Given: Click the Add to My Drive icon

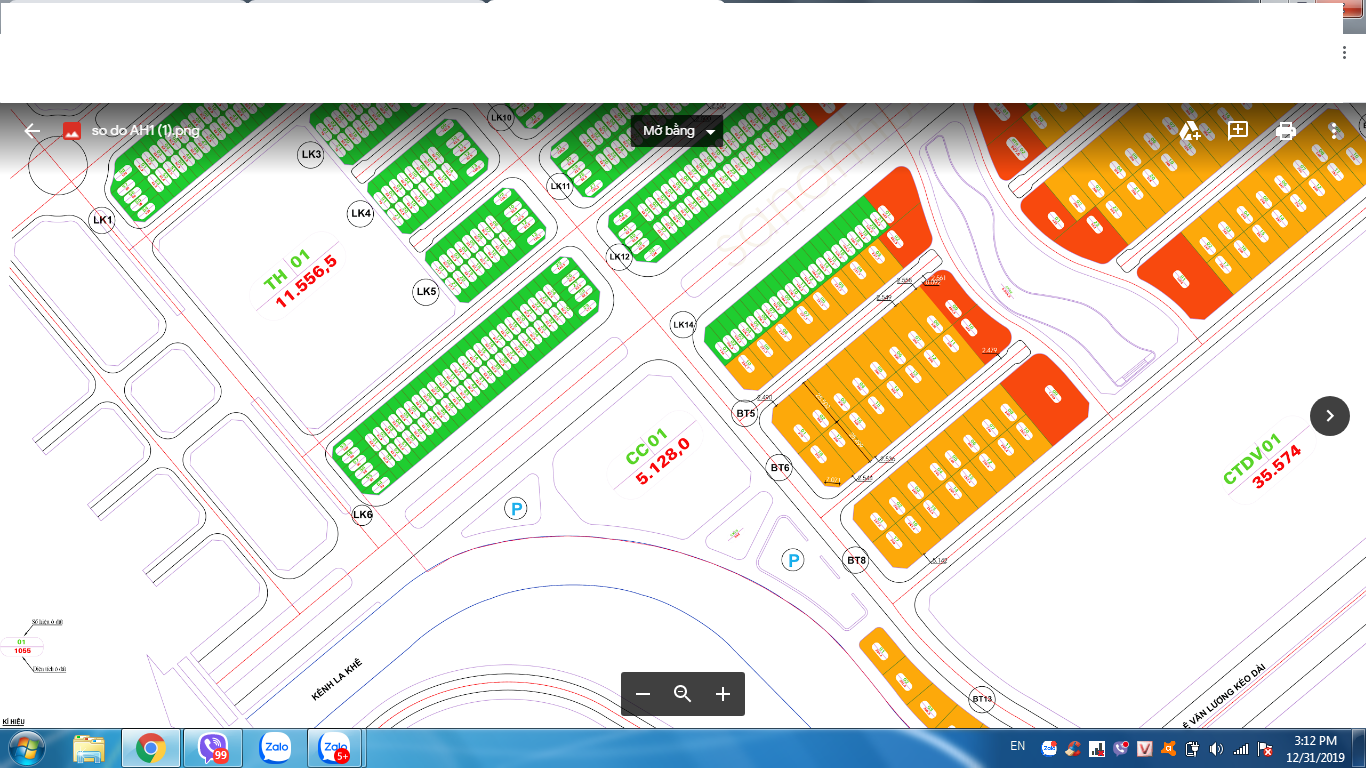Looking at the screenshot, I should point(1189,131).
